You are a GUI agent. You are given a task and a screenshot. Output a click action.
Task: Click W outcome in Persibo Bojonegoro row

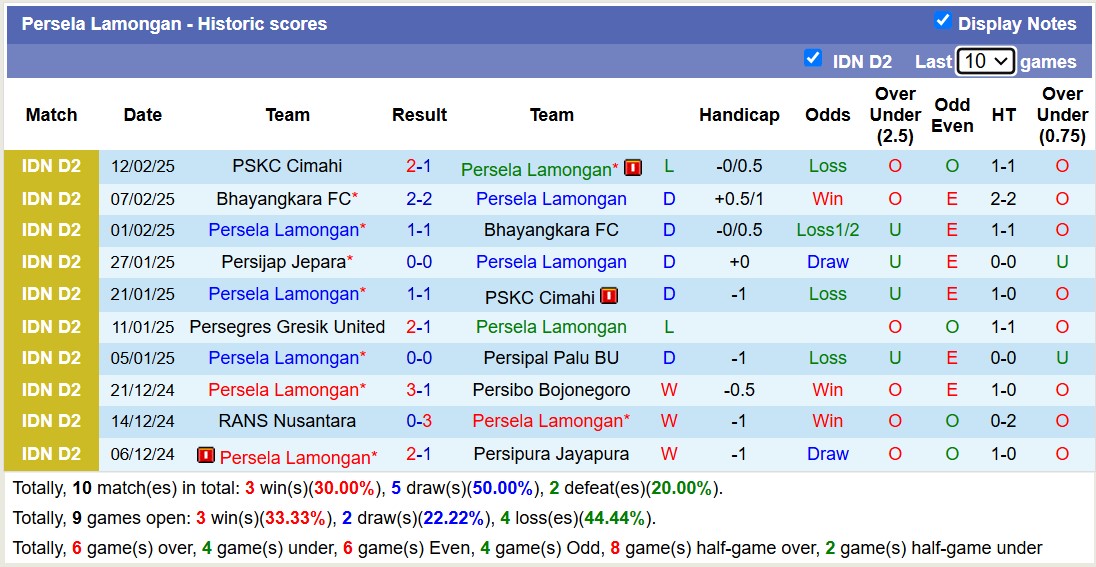[669, 390]
